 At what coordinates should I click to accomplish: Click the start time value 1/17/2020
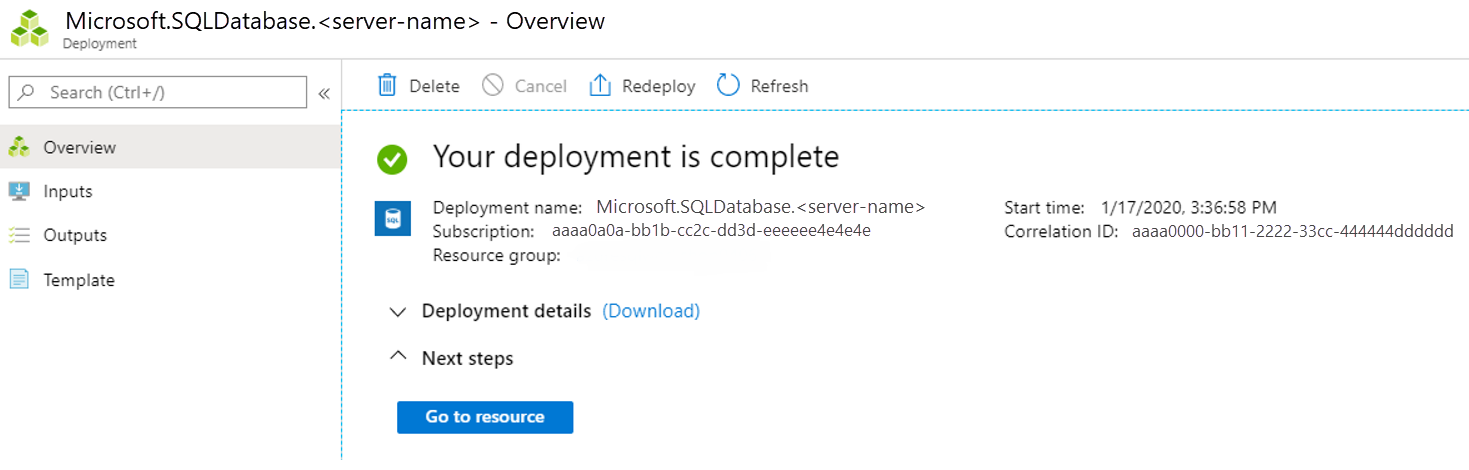(1189, 208)
